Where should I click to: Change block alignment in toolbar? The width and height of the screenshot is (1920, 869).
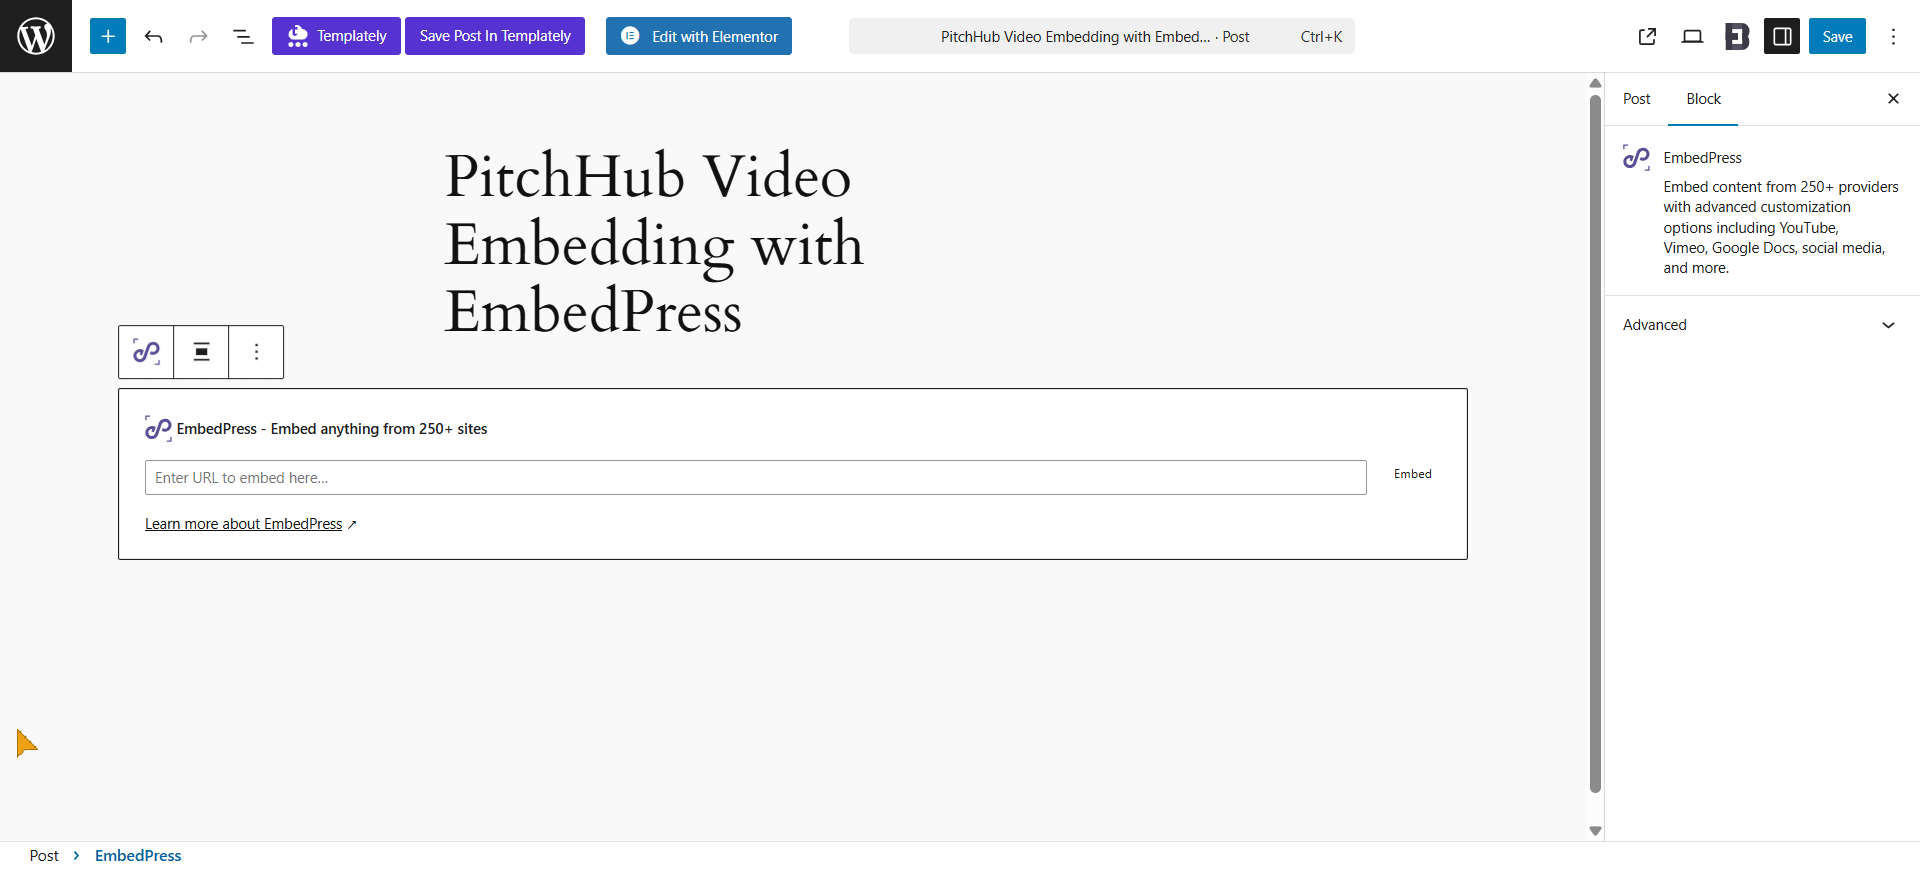click(201, 352)
